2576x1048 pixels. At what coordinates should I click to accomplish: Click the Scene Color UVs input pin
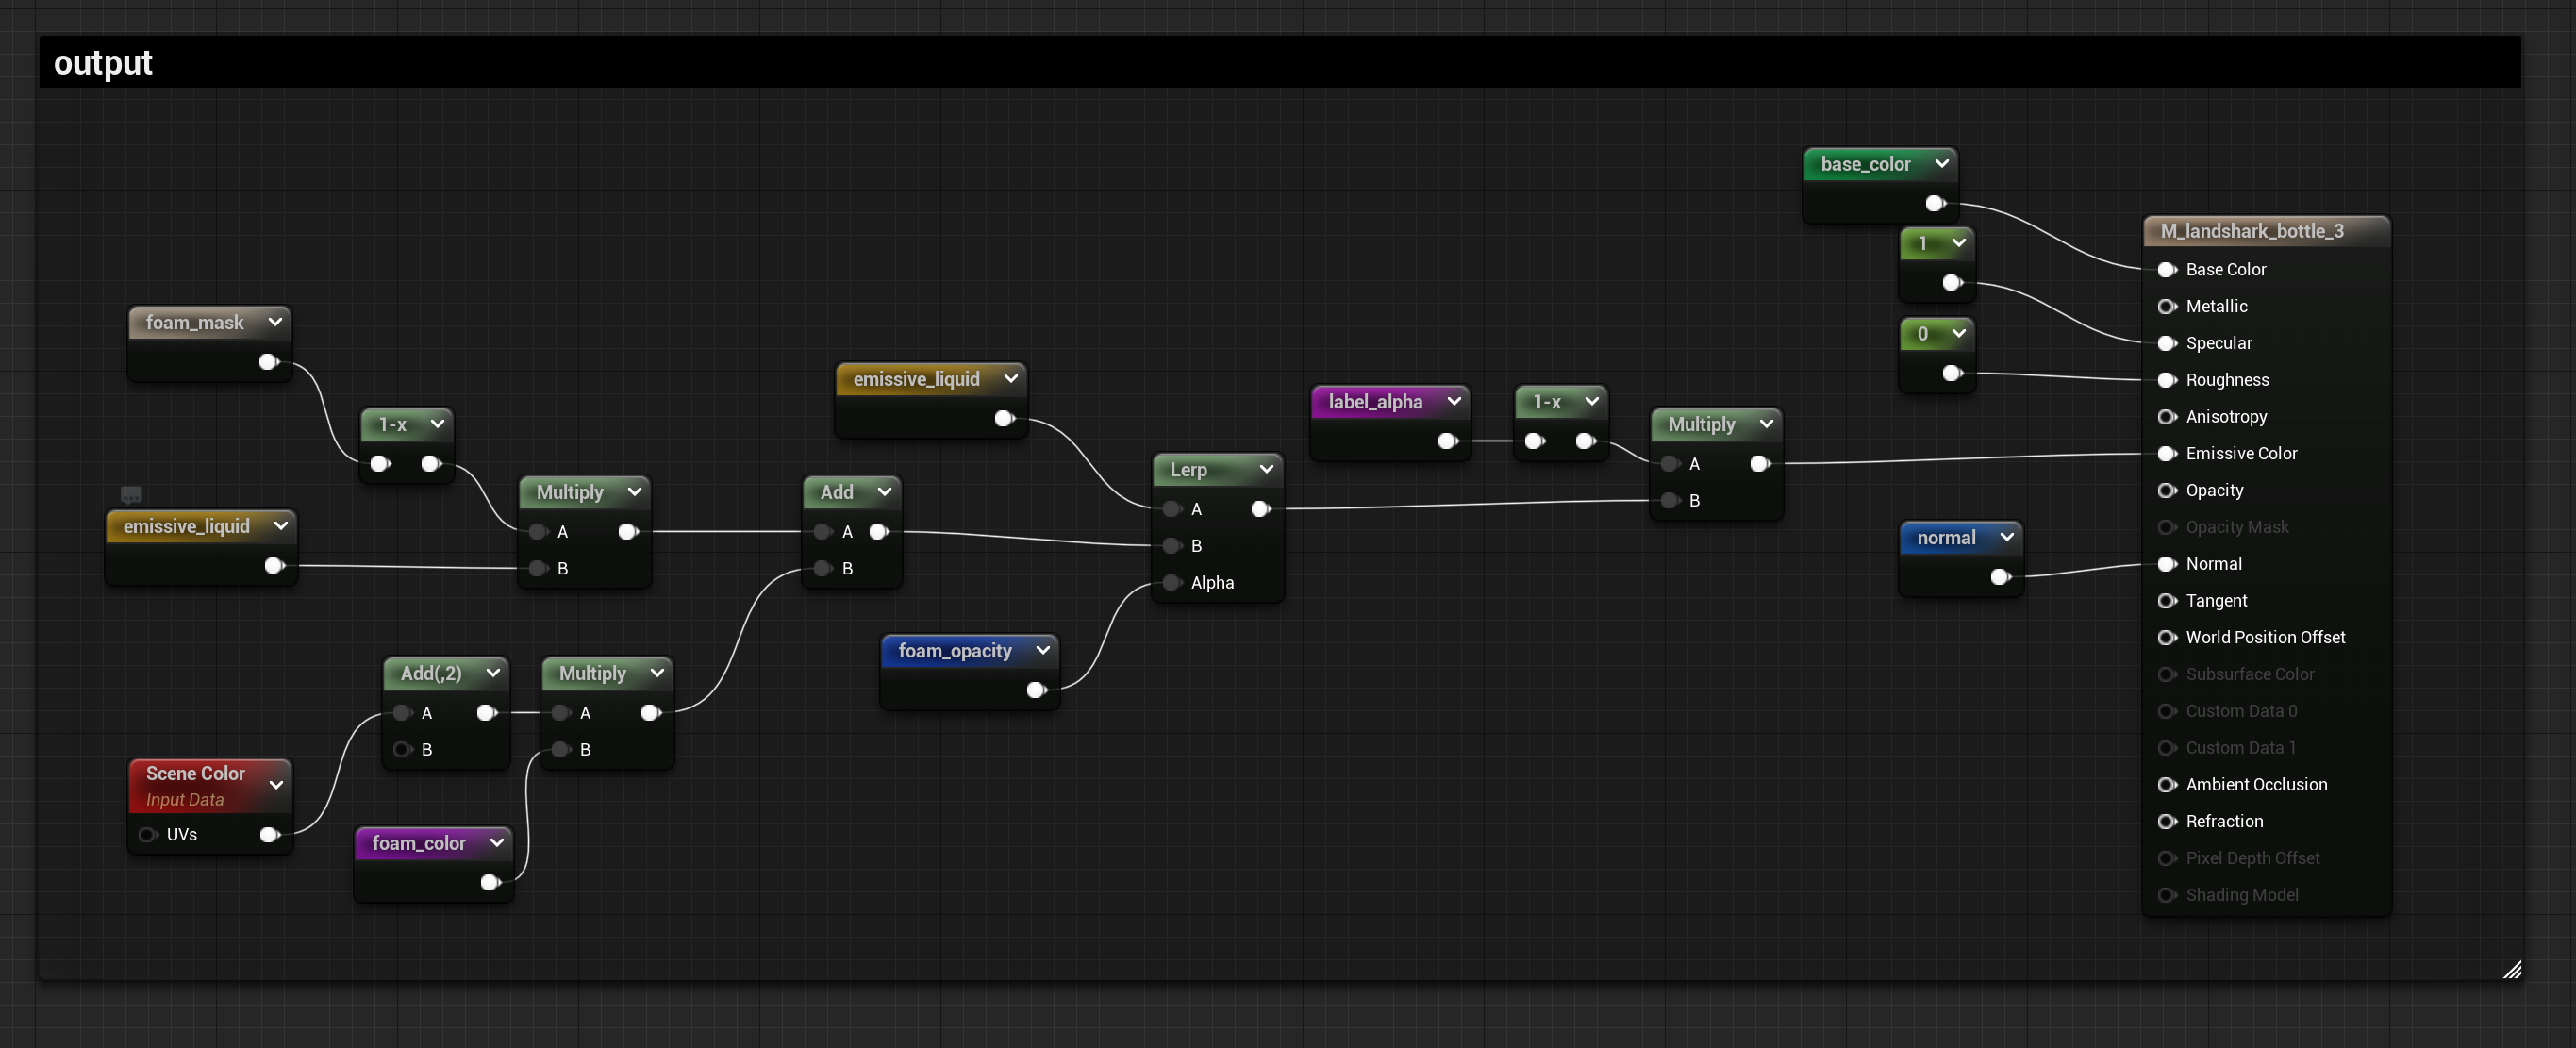click(148, 834)
